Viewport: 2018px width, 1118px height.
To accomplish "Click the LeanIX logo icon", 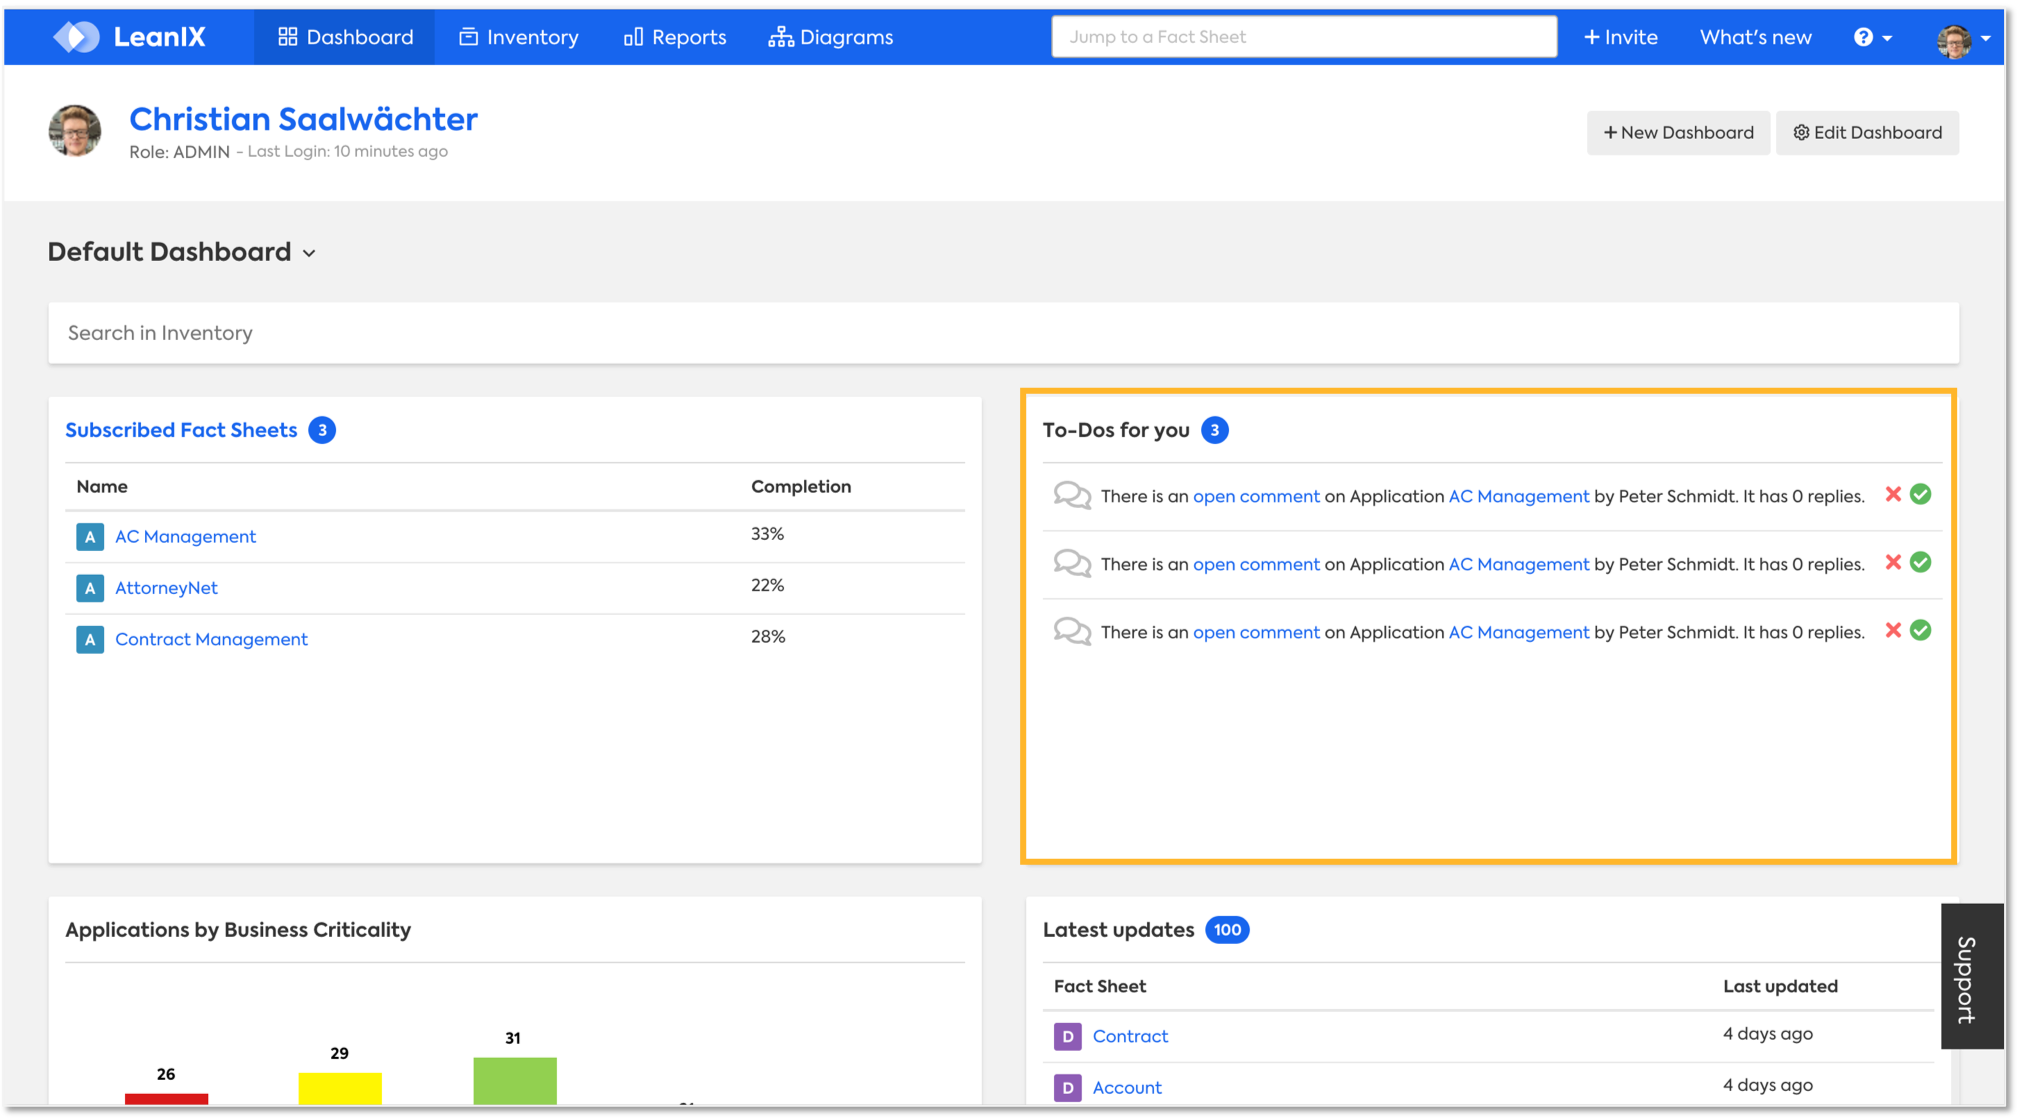I will tap(77, 37).
